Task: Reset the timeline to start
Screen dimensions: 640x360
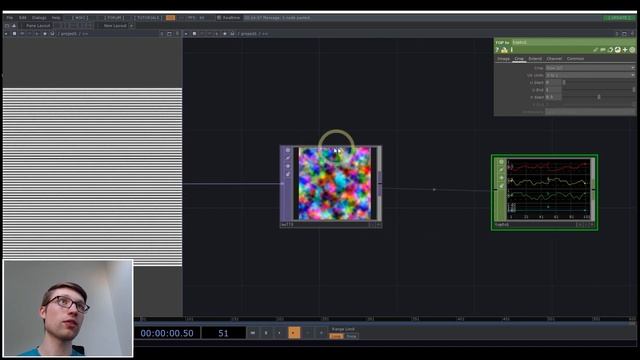Action: (253, 333)
